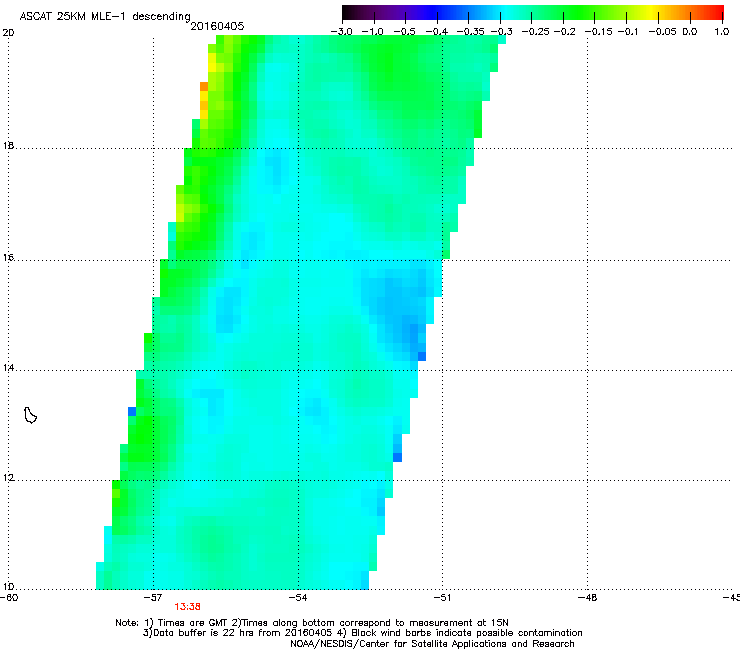The width and height of the screenshot is (740, 650).
Task: Click longitude axis label -60
Action: click(x=9, y=598)
